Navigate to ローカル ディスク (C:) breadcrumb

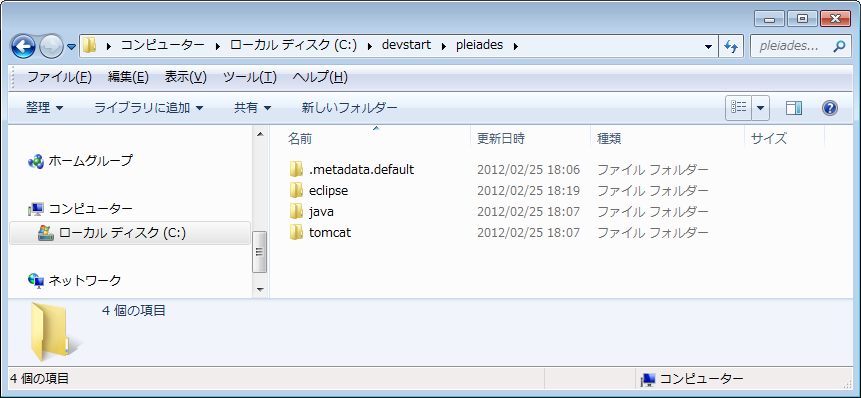(x=293, y=46)
